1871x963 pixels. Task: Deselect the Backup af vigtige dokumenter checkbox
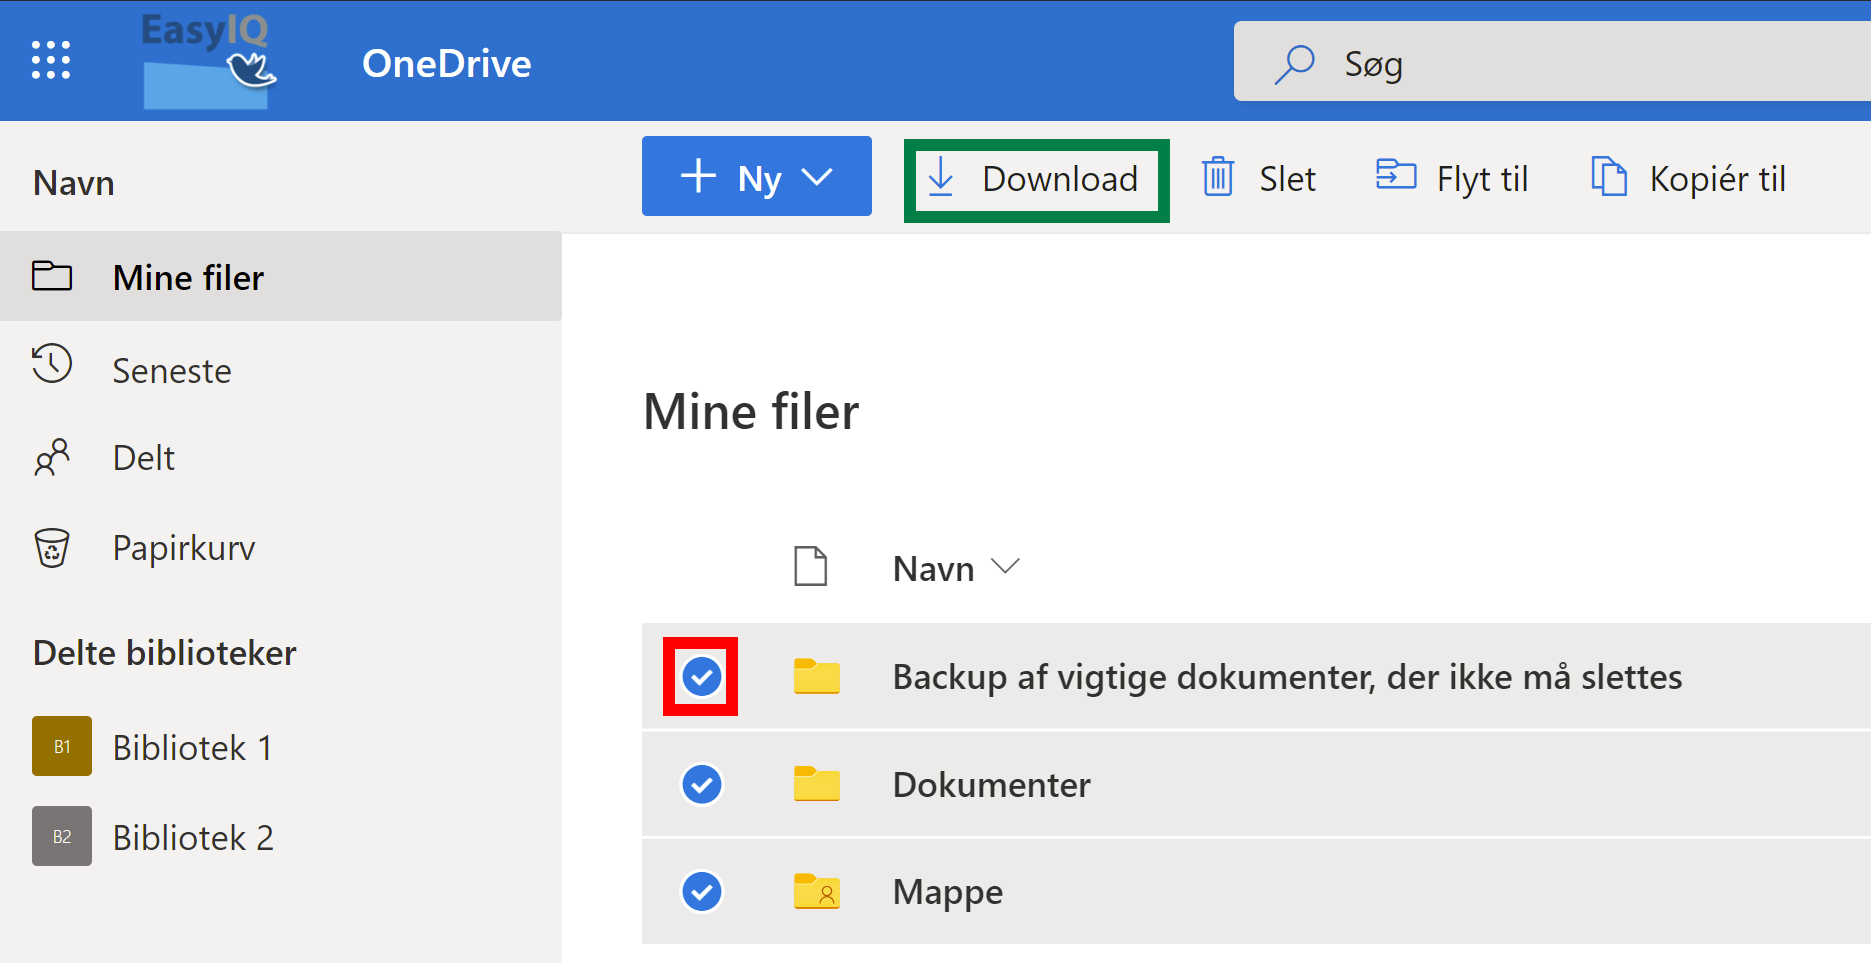tap(701, 677)
